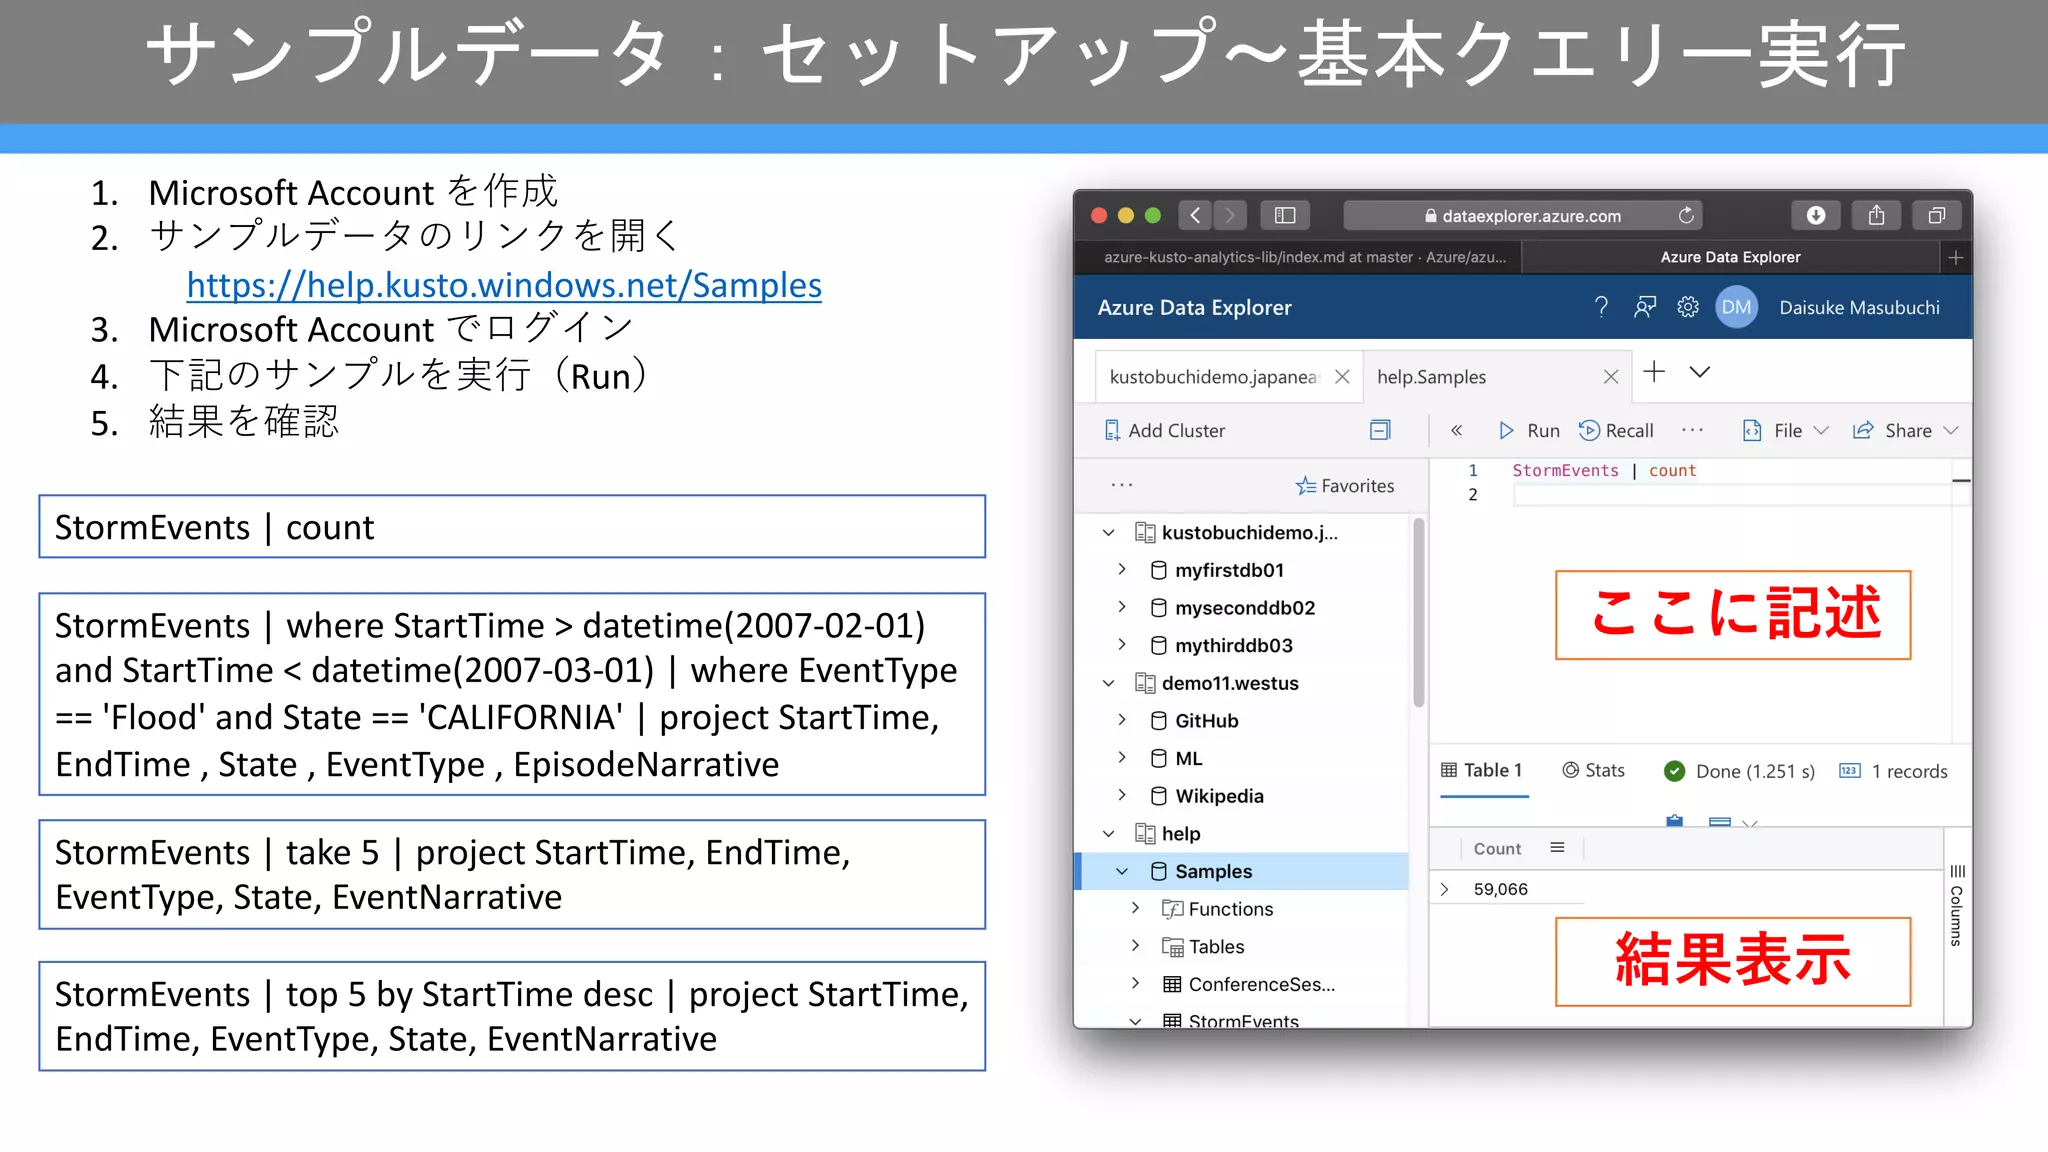Open the query tabs dropdown chevron

pos(1700,372)
